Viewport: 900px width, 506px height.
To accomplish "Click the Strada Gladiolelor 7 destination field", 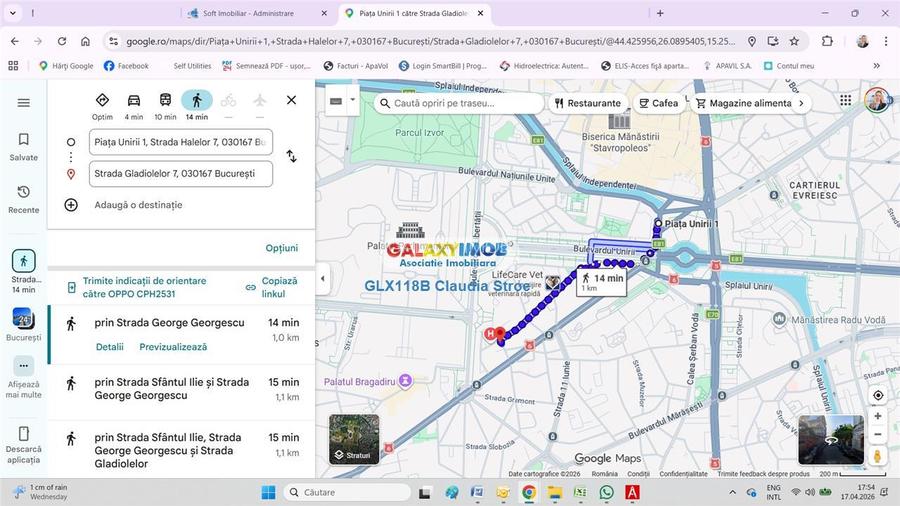I will [180, 173].
